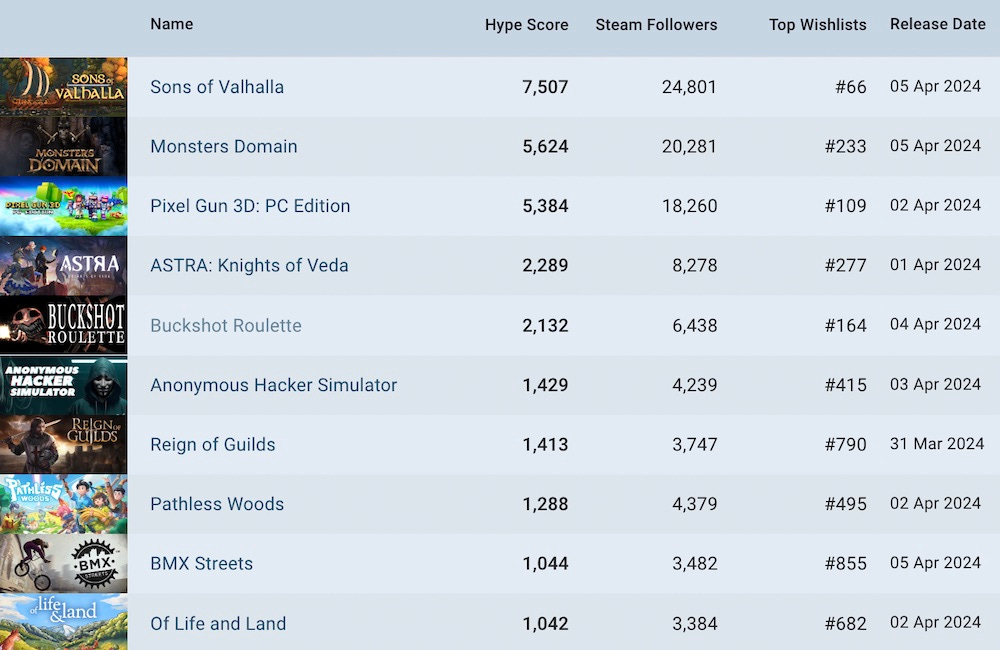
Task: Sort by the Release Date column header
Action: click(x=938, y=24)
